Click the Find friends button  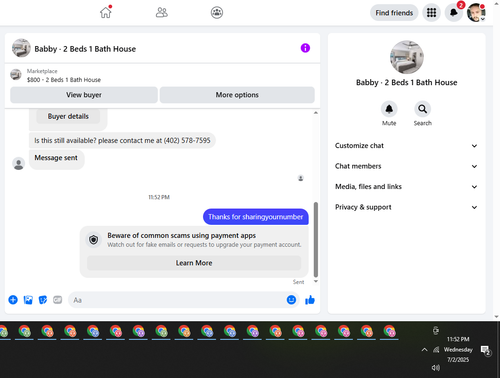[394, 13]
